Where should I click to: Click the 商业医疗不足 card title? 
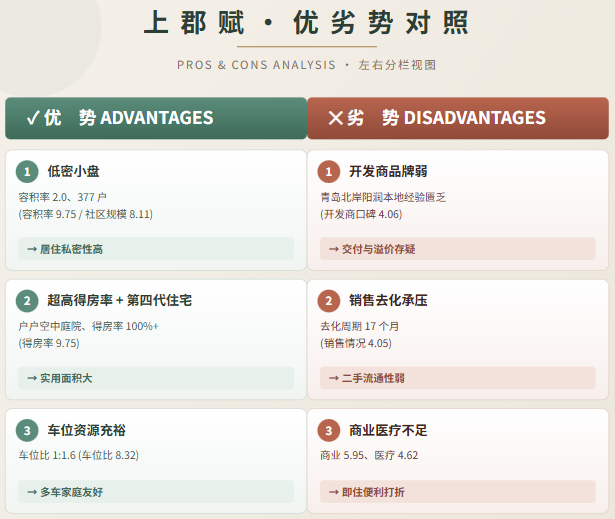pos(388,430)
